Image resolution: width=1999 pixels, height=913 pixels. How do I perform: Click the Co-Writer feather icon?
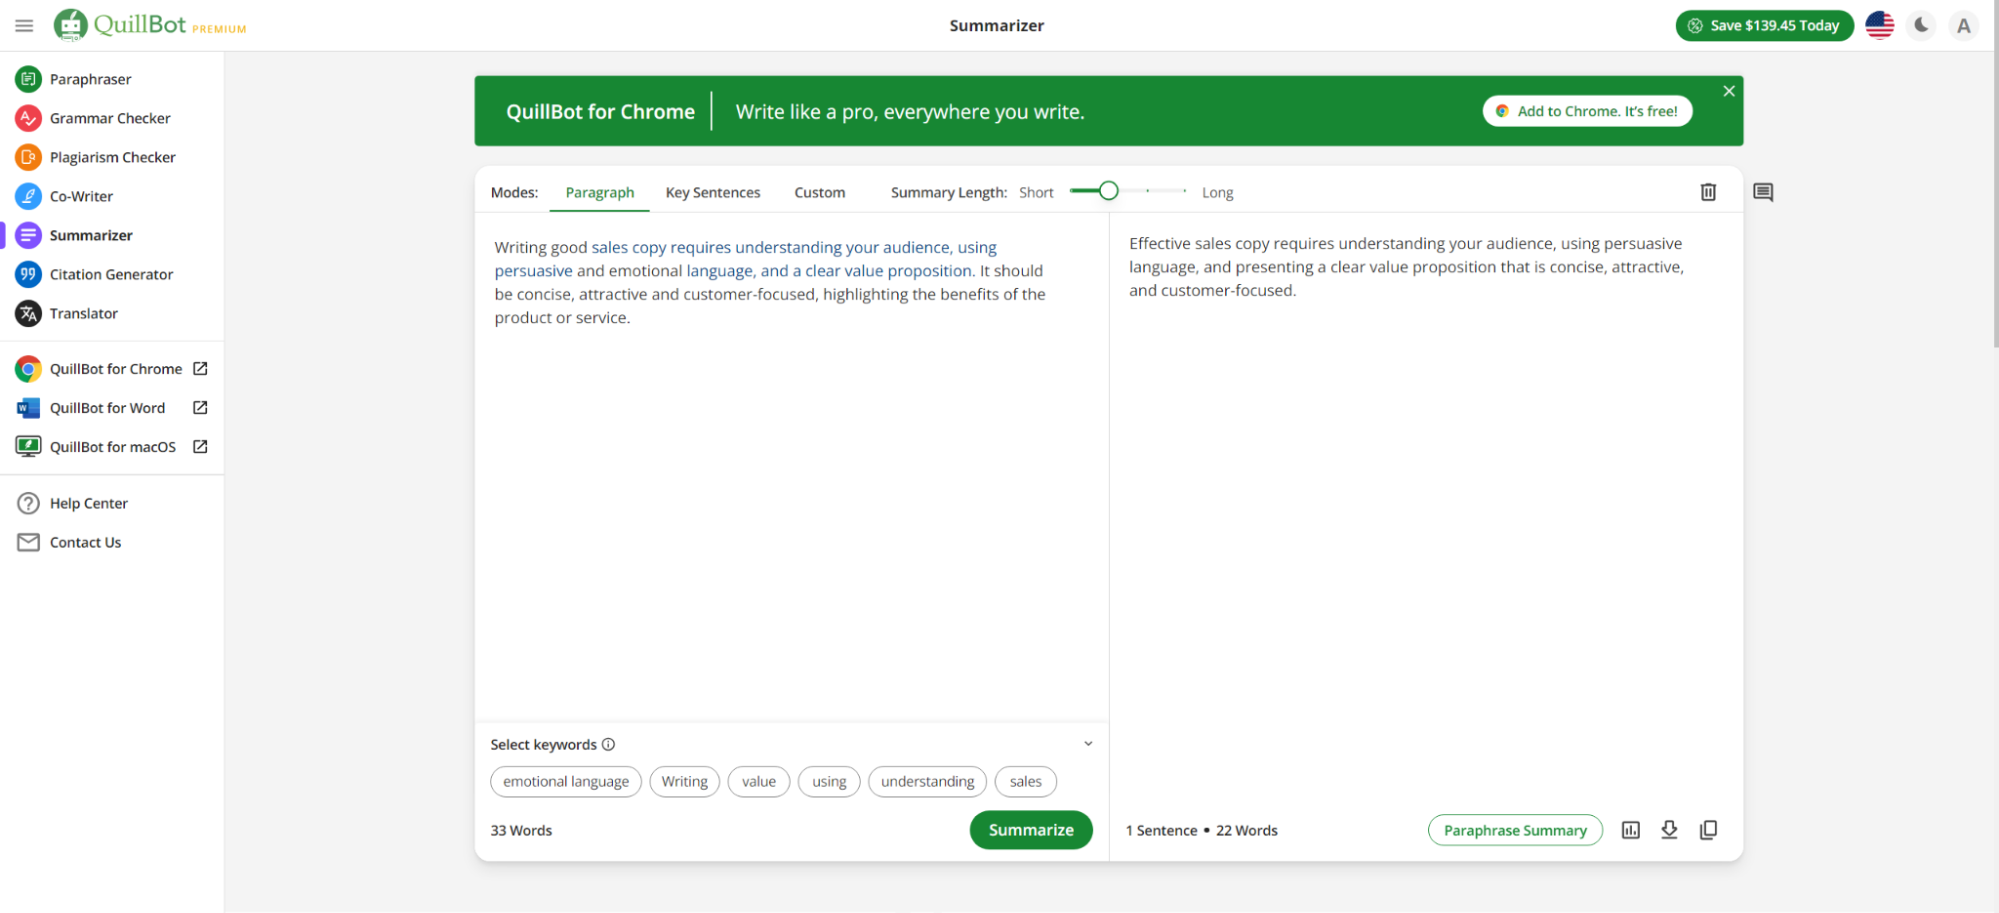point(28,196)
